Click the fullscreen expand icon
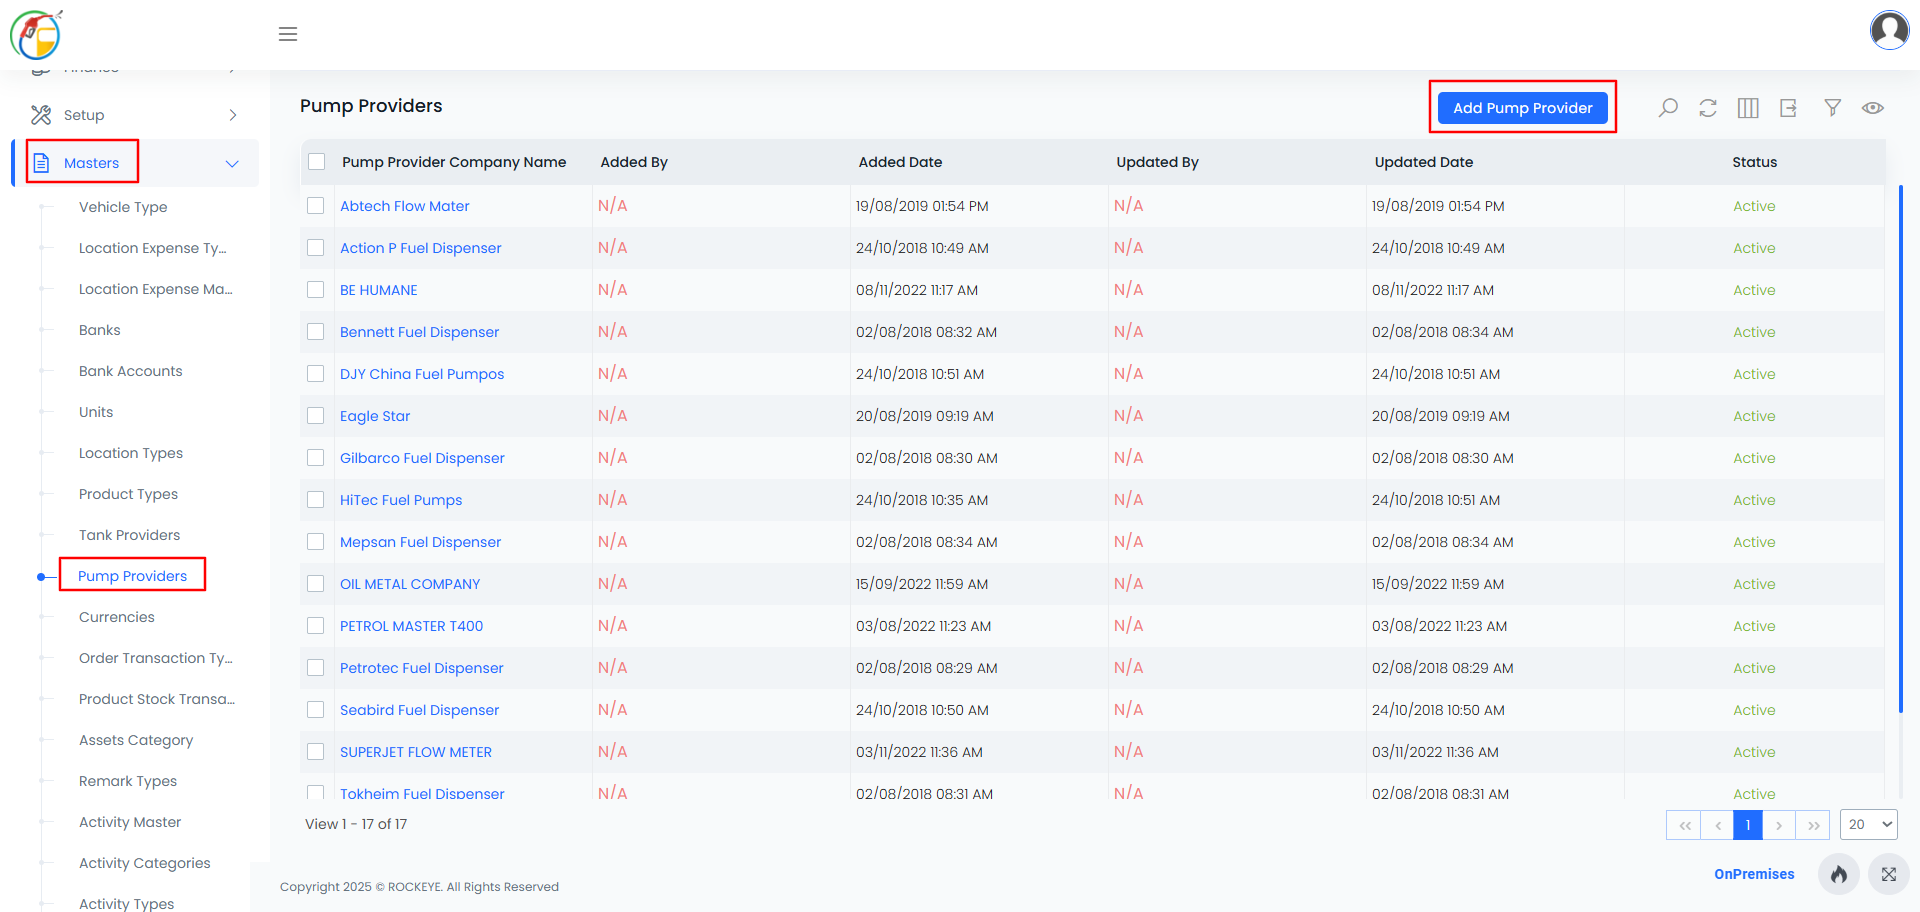Image resolution: width=1920 pixels, height=912 pixels. point(1888,874)
